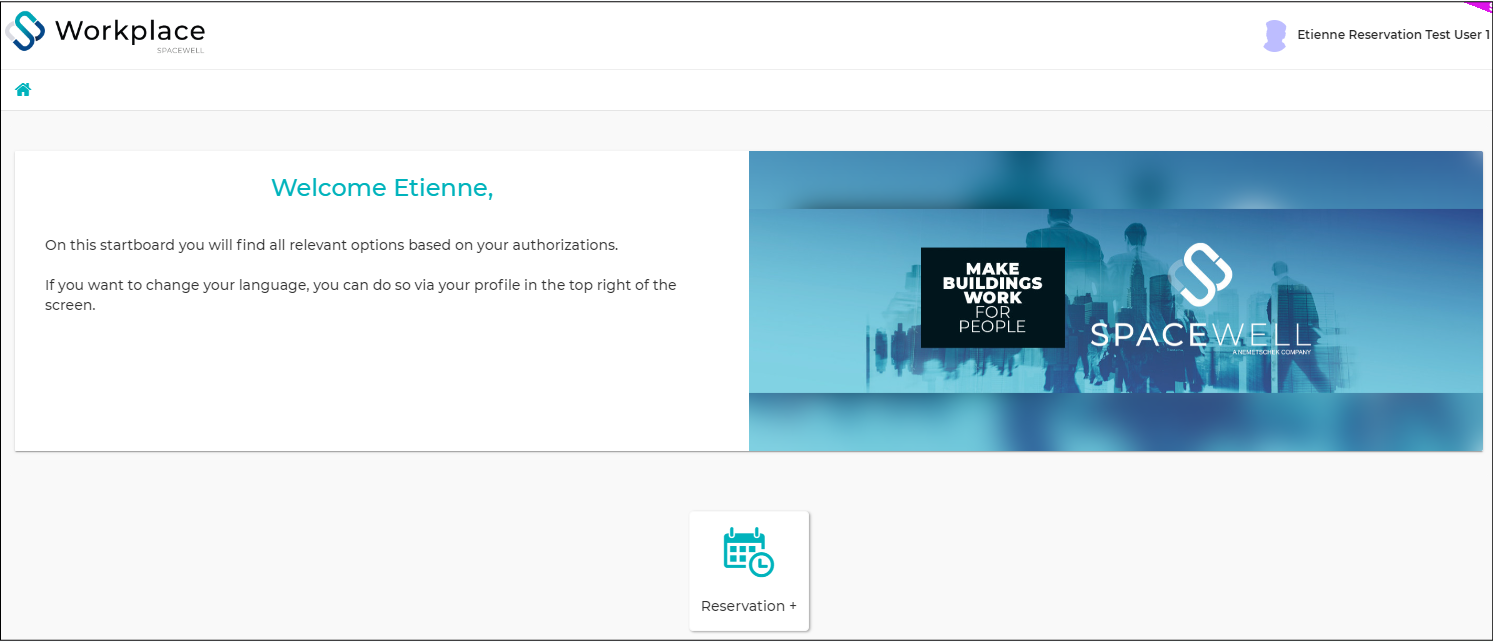Go to the home breadcrumb icon
1493x642 pixels.
[23, 90]
